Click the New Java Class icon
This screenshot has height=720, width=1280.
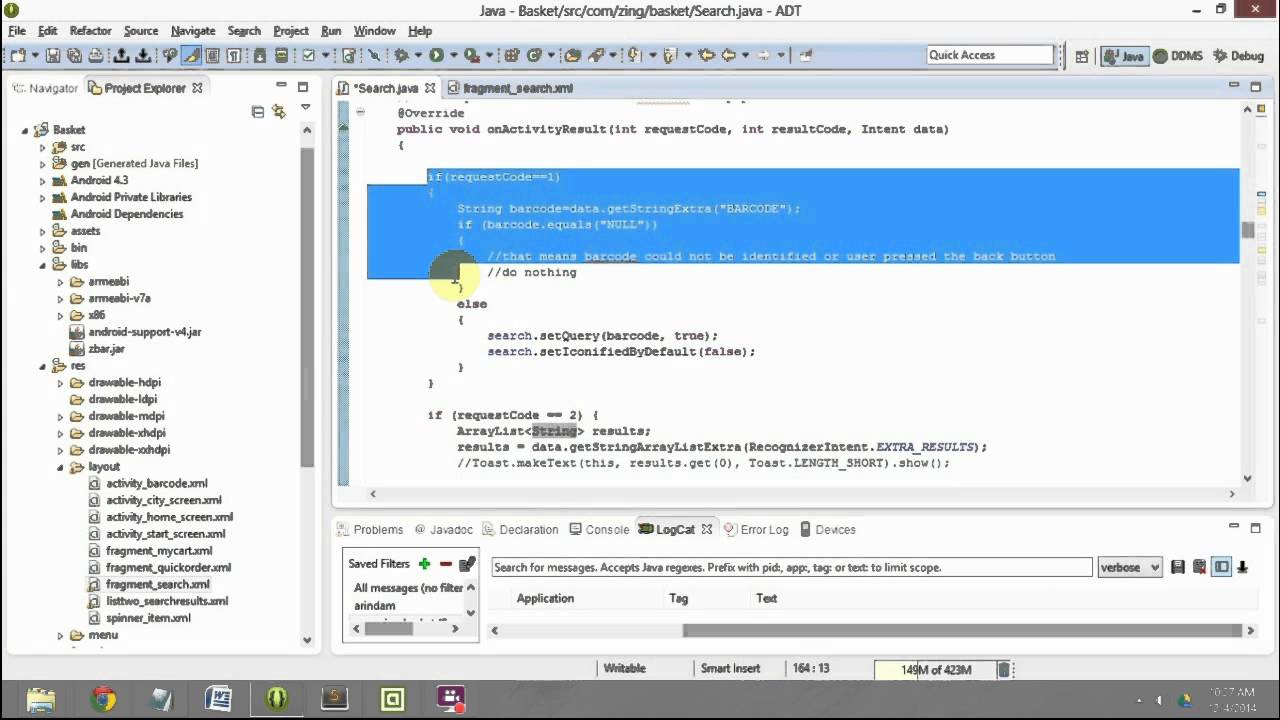tap(534, 56)
